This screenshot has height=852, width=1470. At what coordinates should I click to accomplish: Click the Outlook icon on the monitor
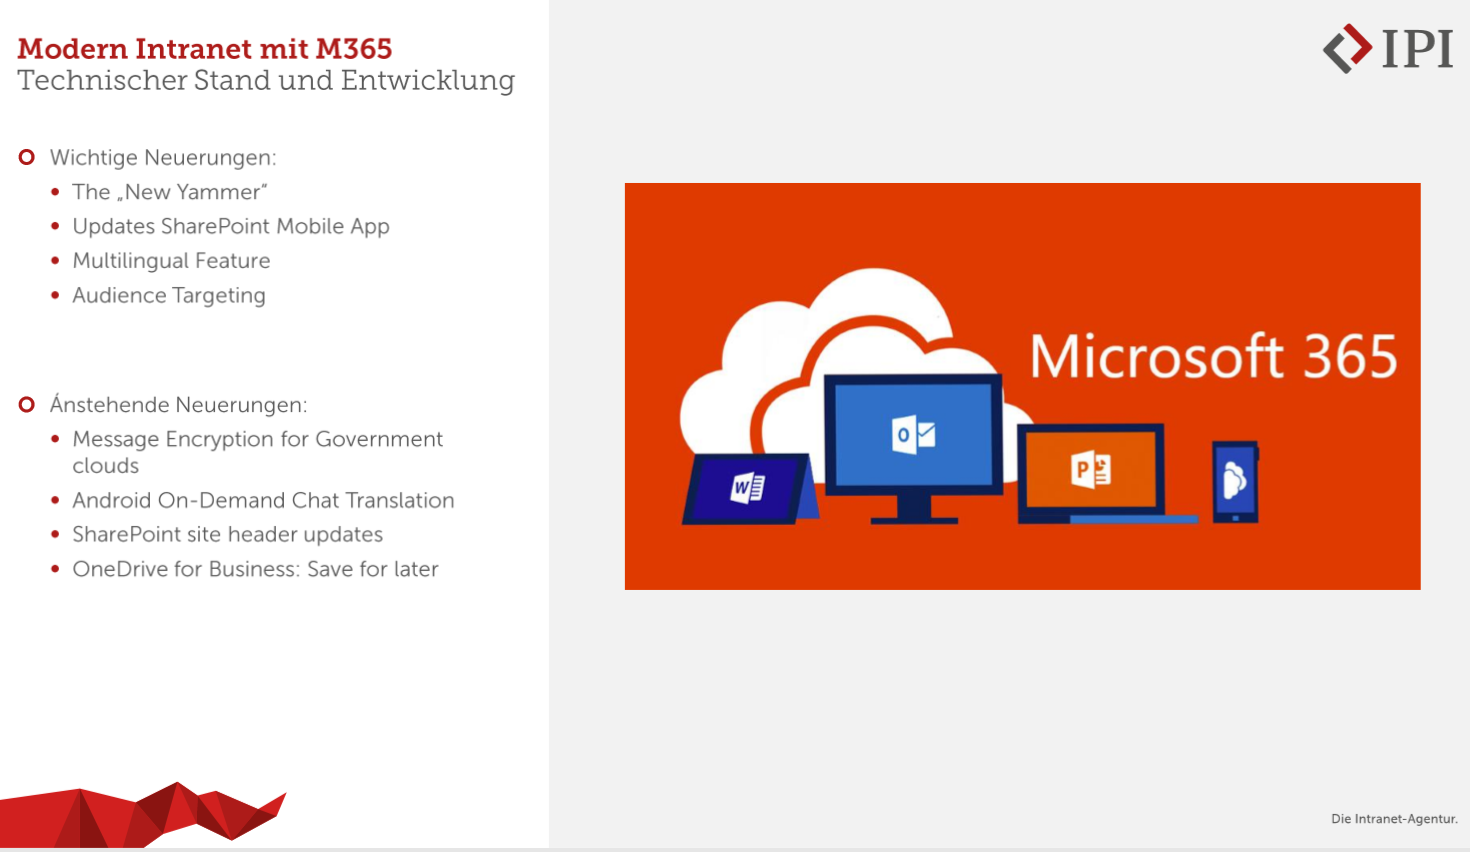tap(913, 435)
